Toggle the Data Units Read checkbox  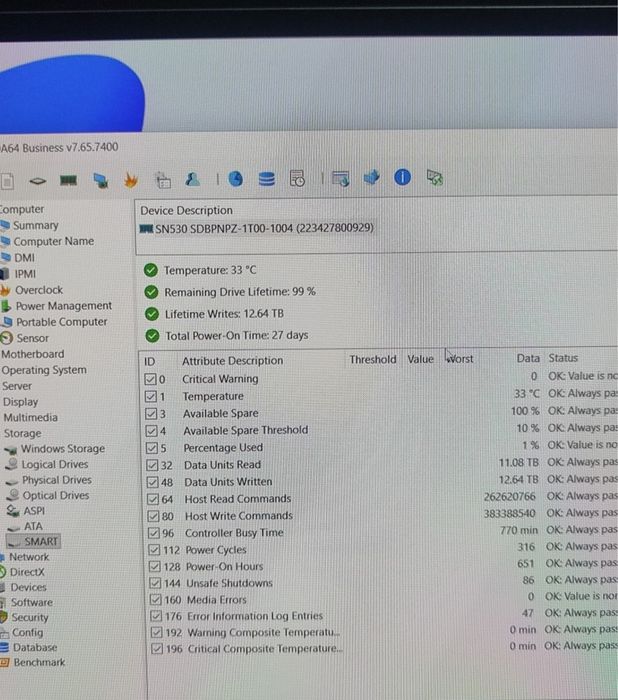[152, 465]
